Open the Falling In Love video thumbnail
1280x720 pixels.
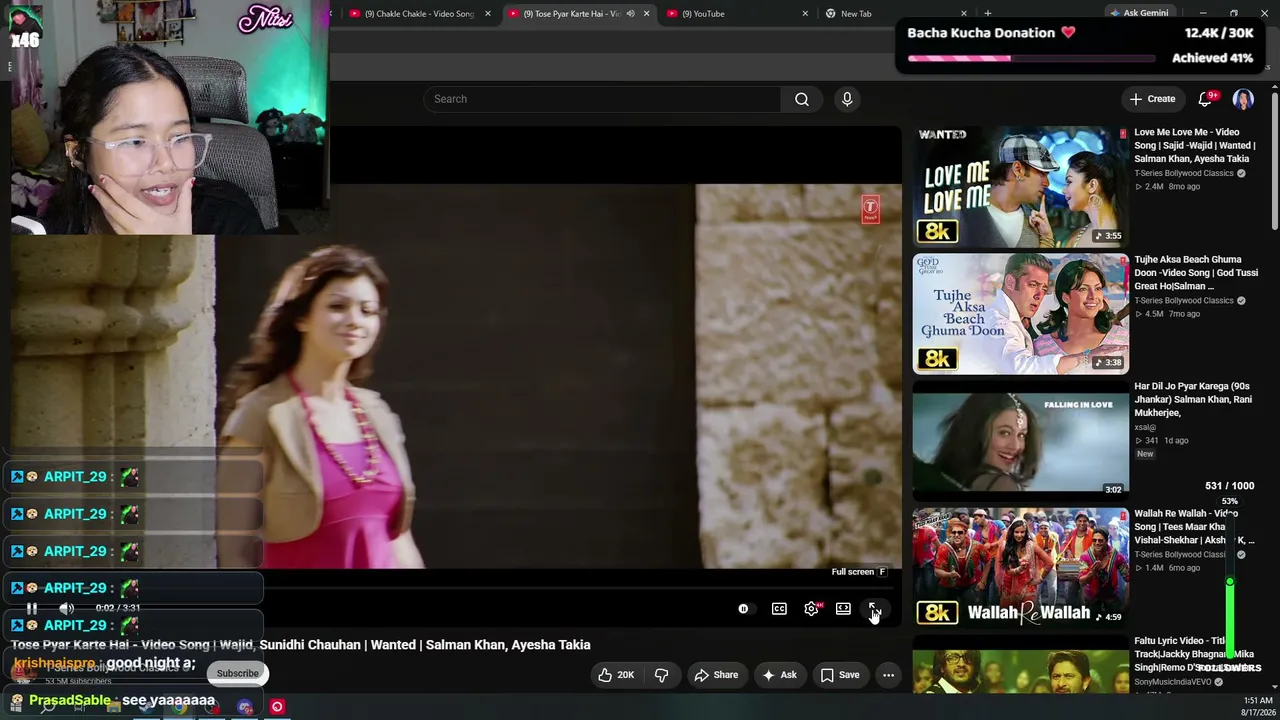pos(1020,440)
